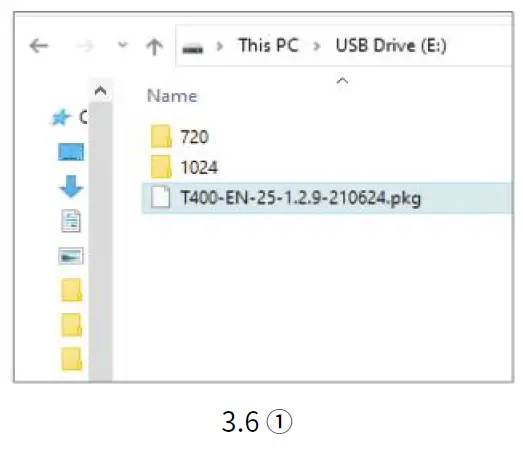Viewport: 523px width, 450px height.
Task: Click the sort direction caret above columns
Action: tap(342, 81)
